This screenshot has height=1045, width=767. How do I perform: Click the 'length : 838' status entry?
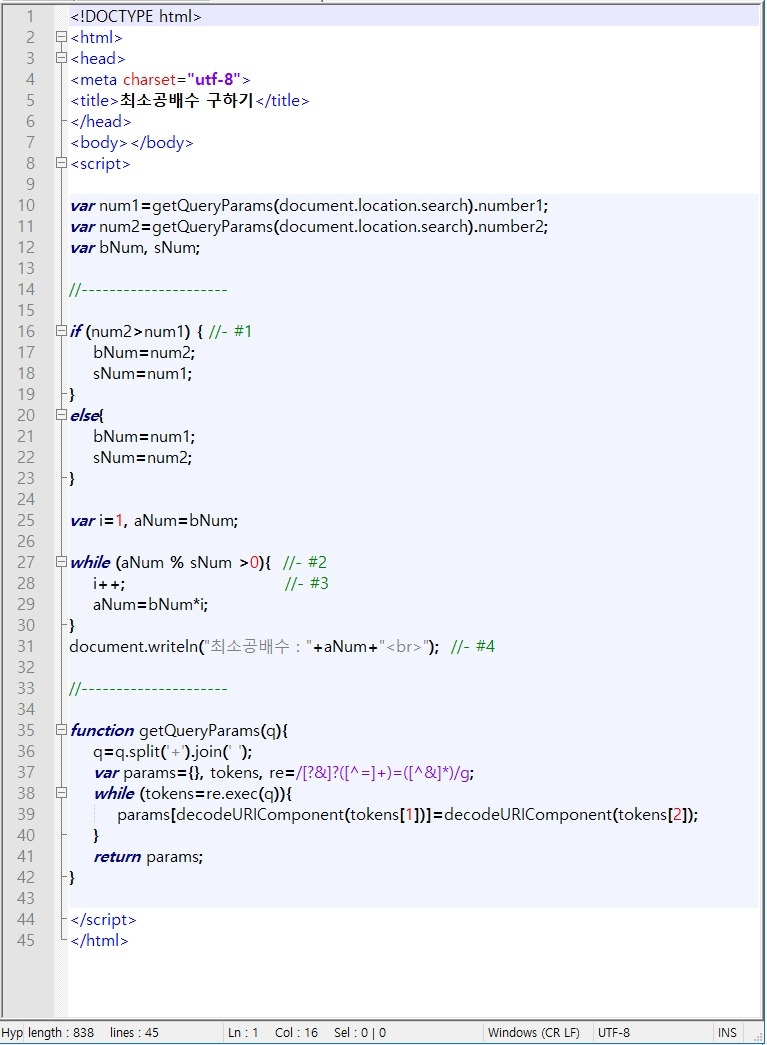[x=61, y=1032]
